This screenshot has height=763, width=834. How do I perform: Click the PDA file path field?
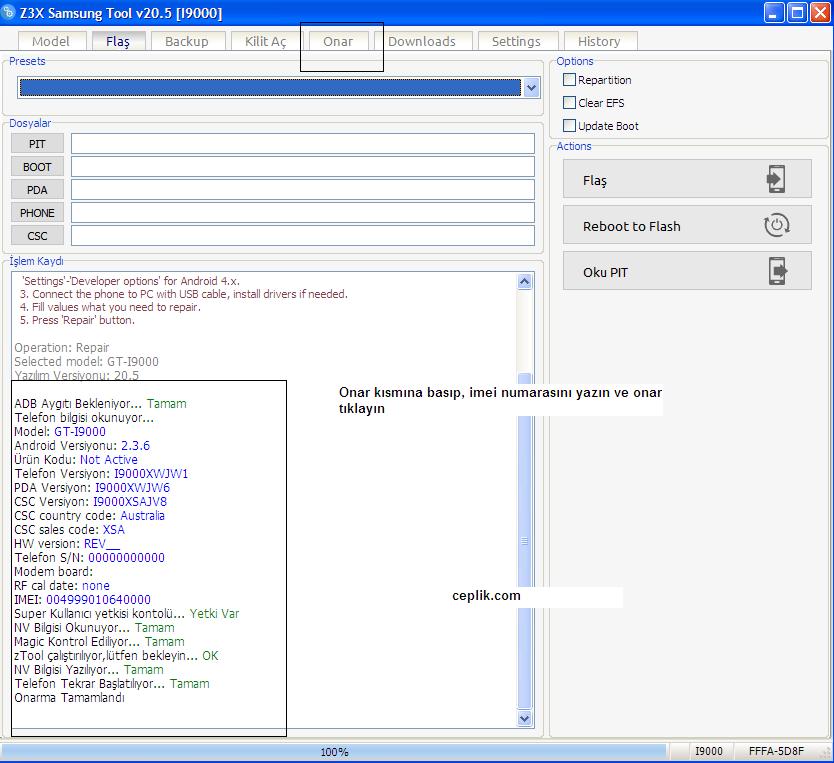point(303,190)
